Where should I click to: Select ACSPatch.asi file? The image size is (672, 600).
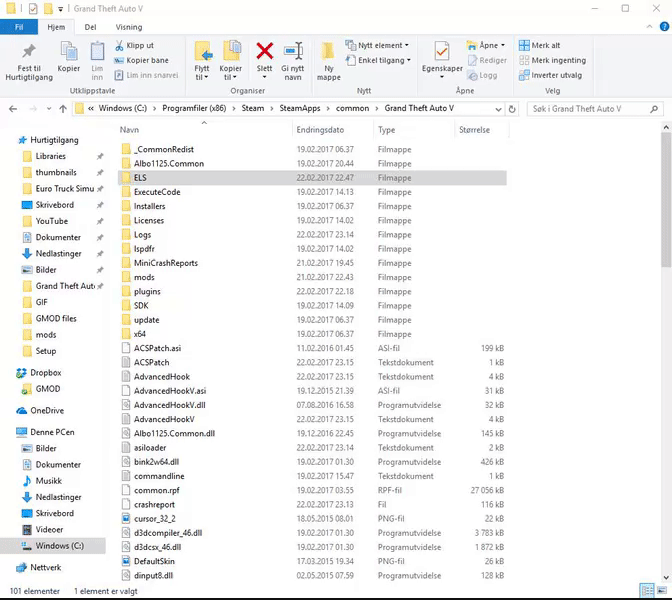click(312, 348)
